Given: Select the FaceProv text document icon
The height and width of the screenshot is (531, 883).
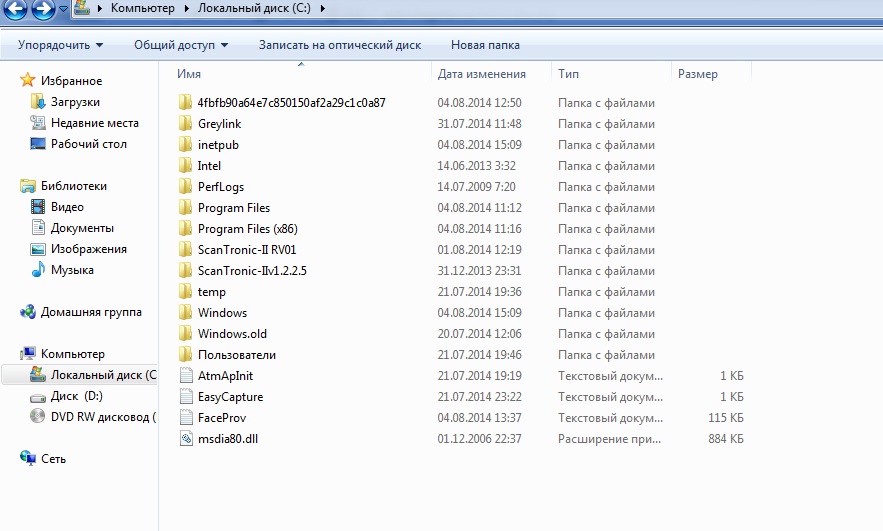Looking at the screenshot, I should pos(185,418).
